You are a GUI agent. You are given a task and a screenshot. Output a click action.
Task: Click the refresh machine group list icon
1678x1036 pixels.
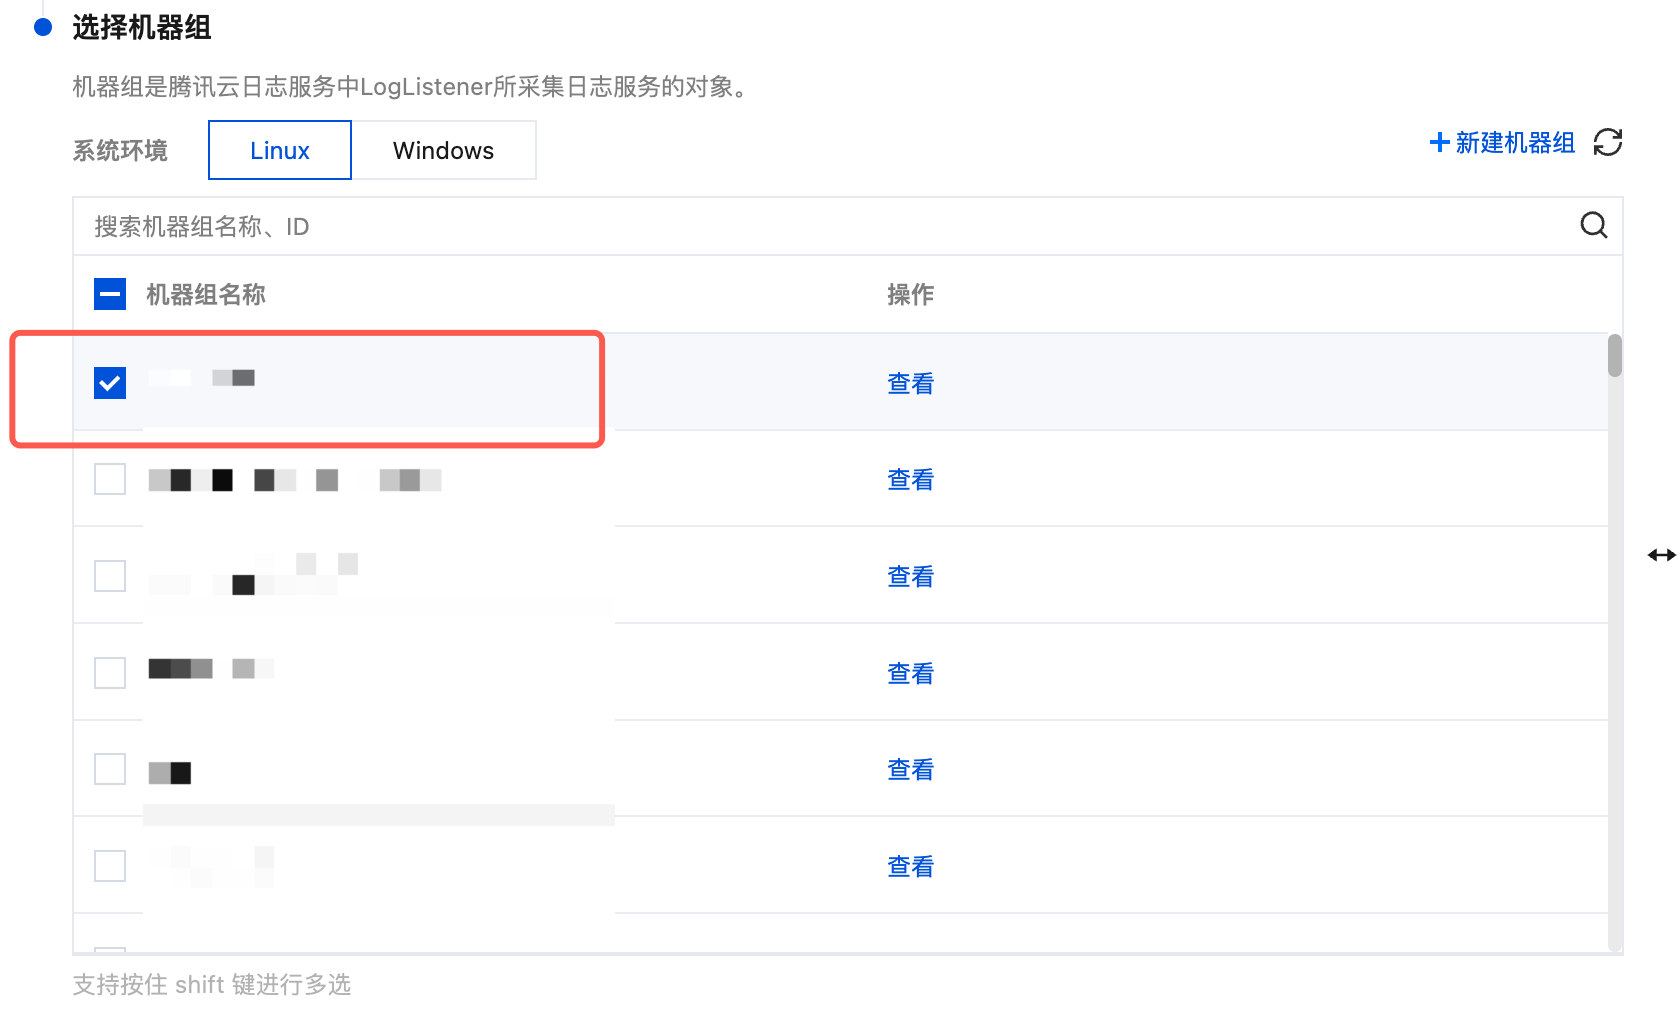tap(1607, 143)
